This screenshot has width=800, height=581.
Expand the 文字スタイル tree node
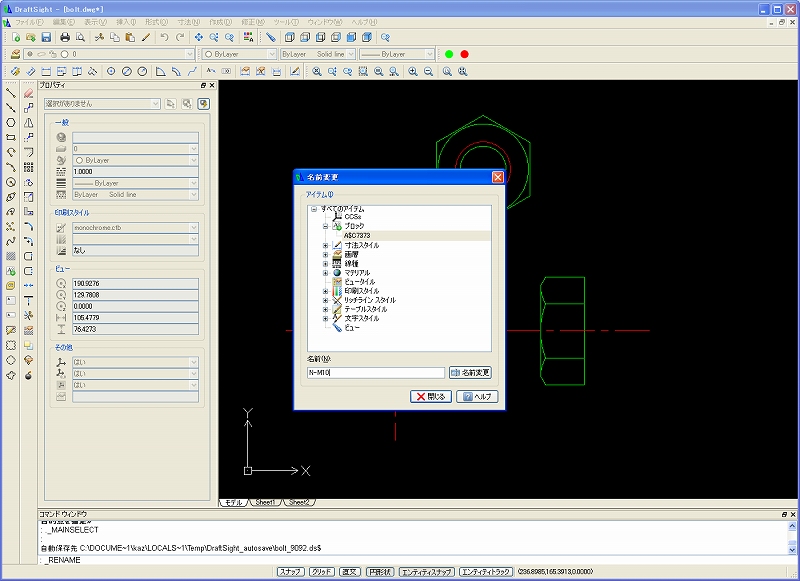click(x=326, y=318)
